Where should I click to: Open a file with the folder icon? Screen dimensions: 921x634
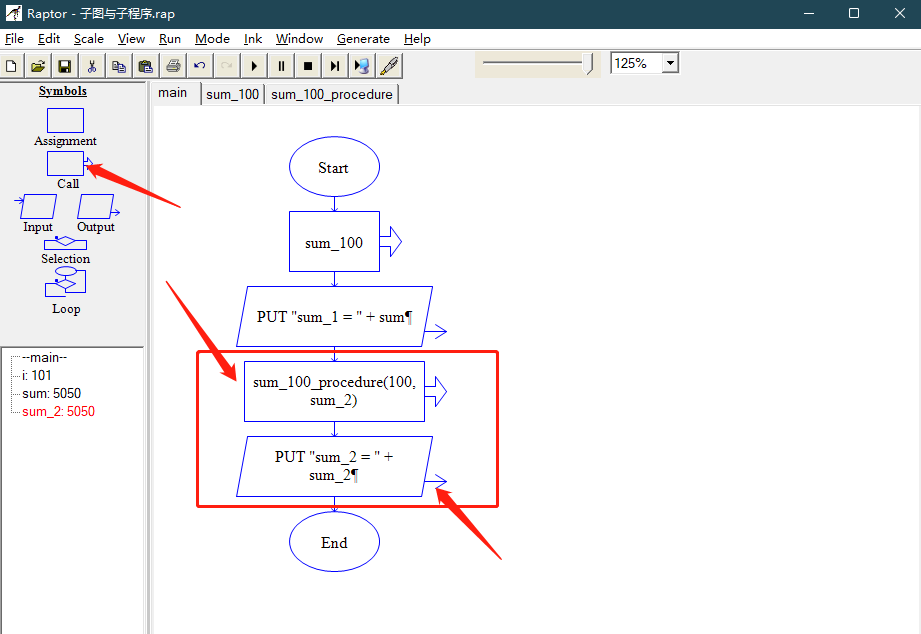coord(38,66)
